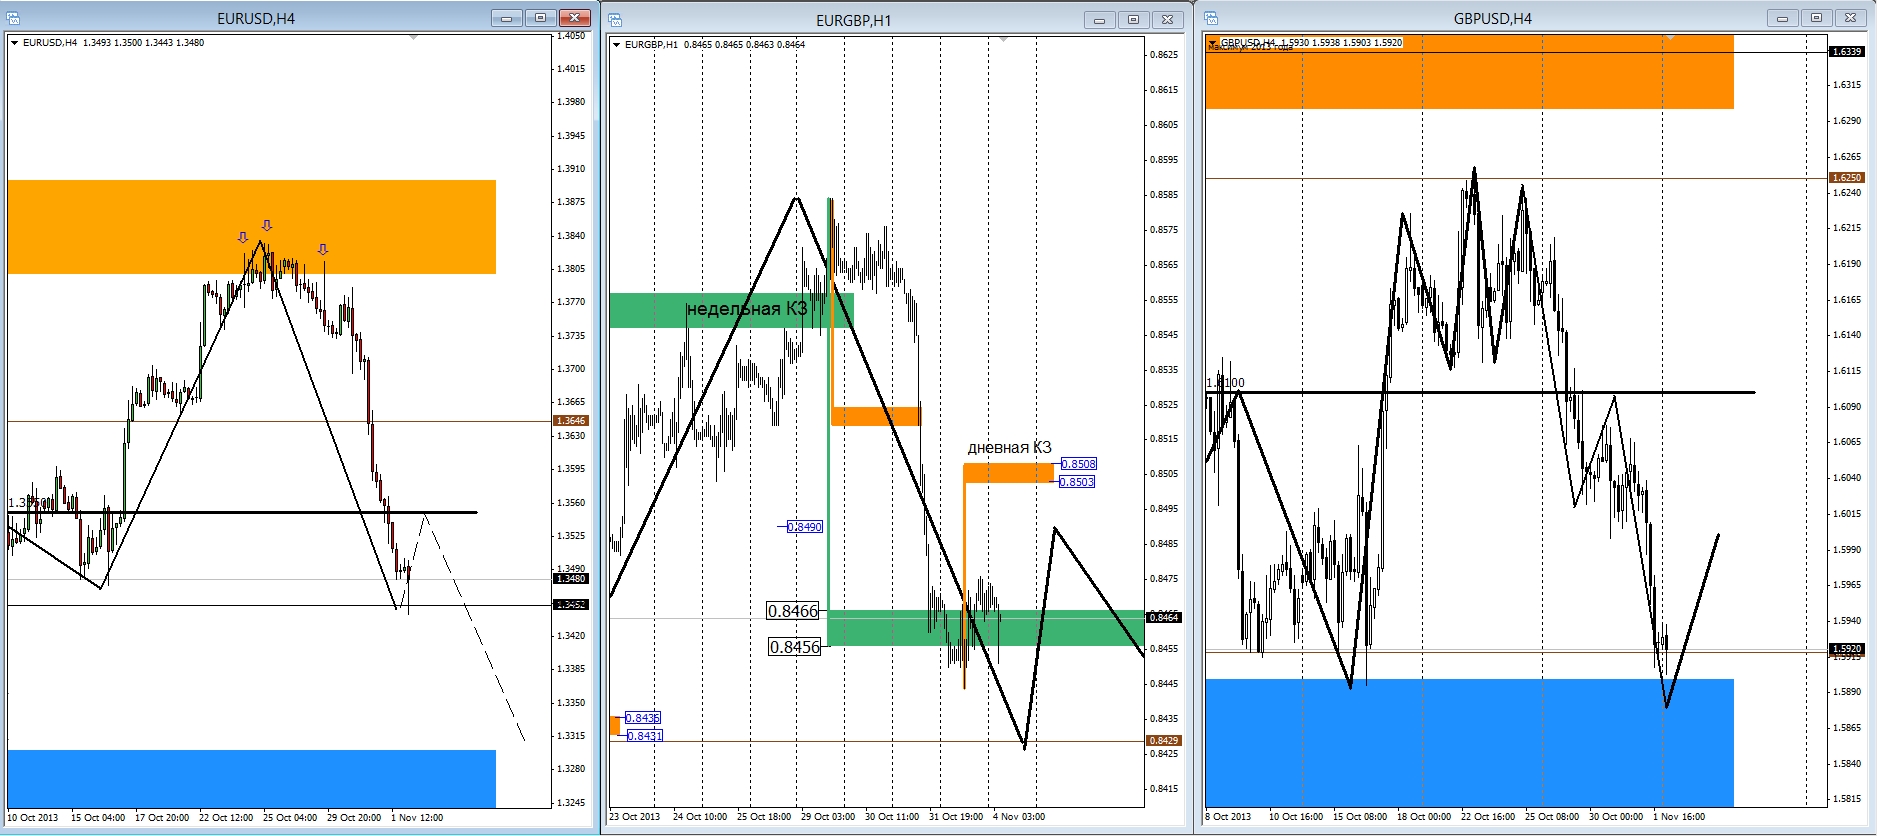Expand one-click trading arrow on EURGBP chart

coord(616,45)
